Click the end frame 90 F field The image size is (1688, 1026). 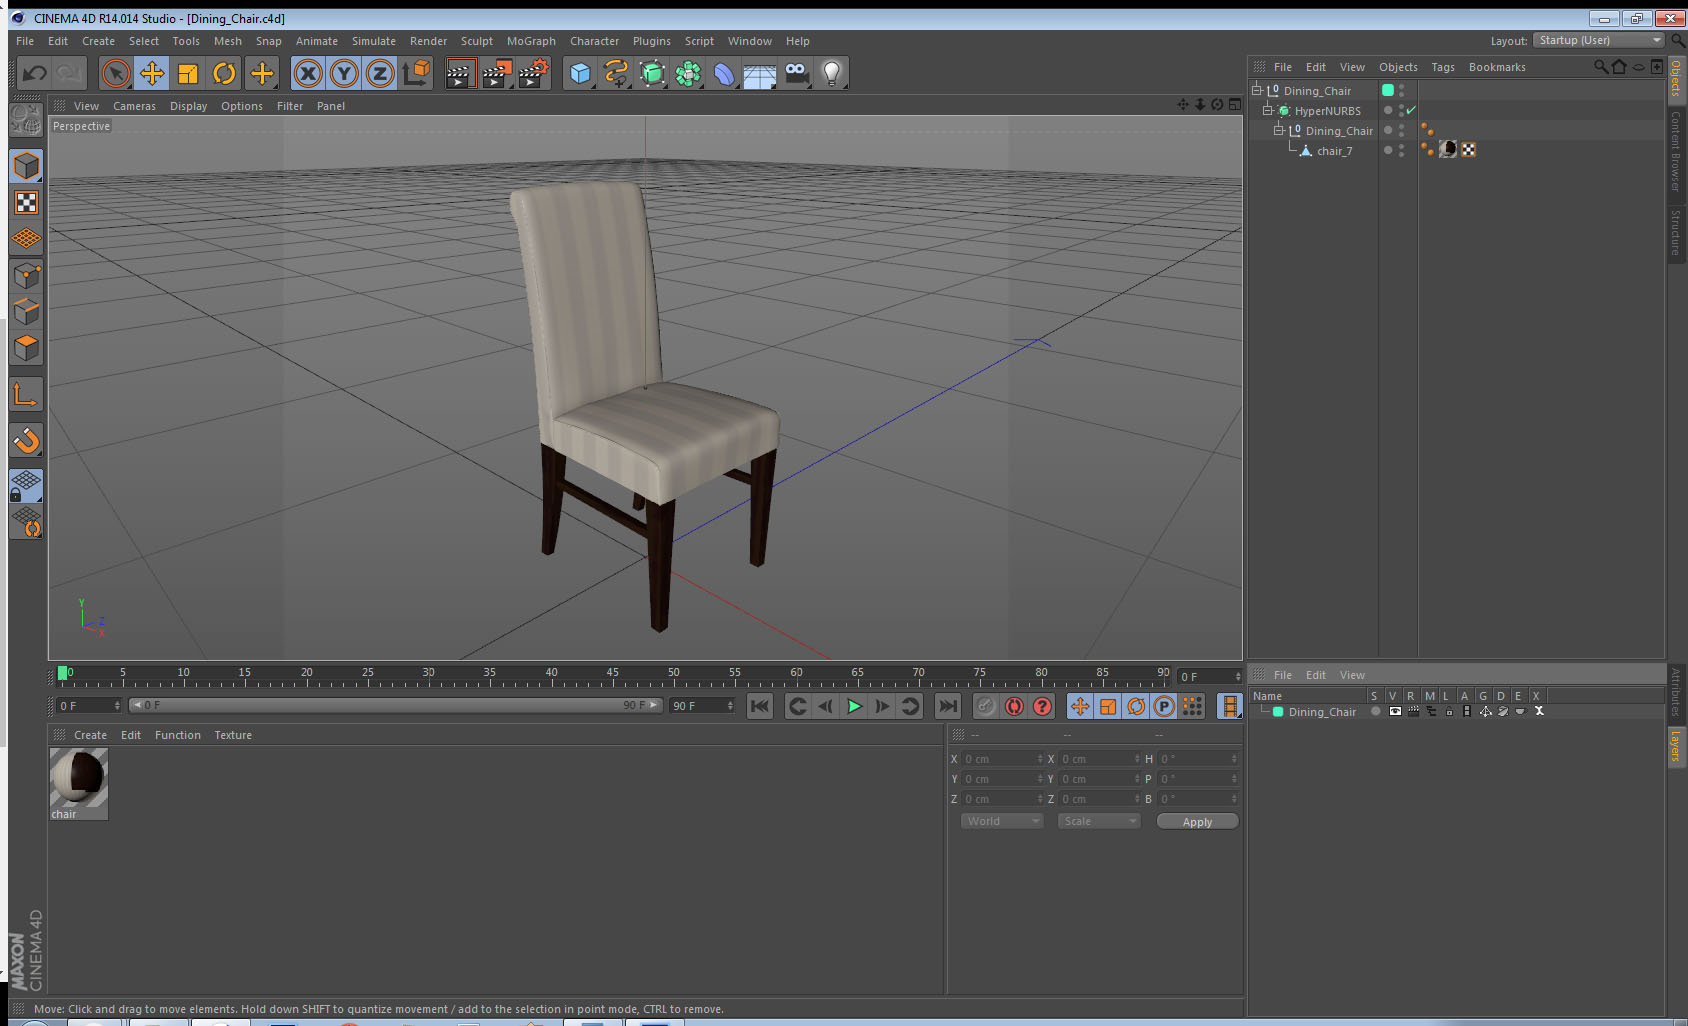coord(702,706)
